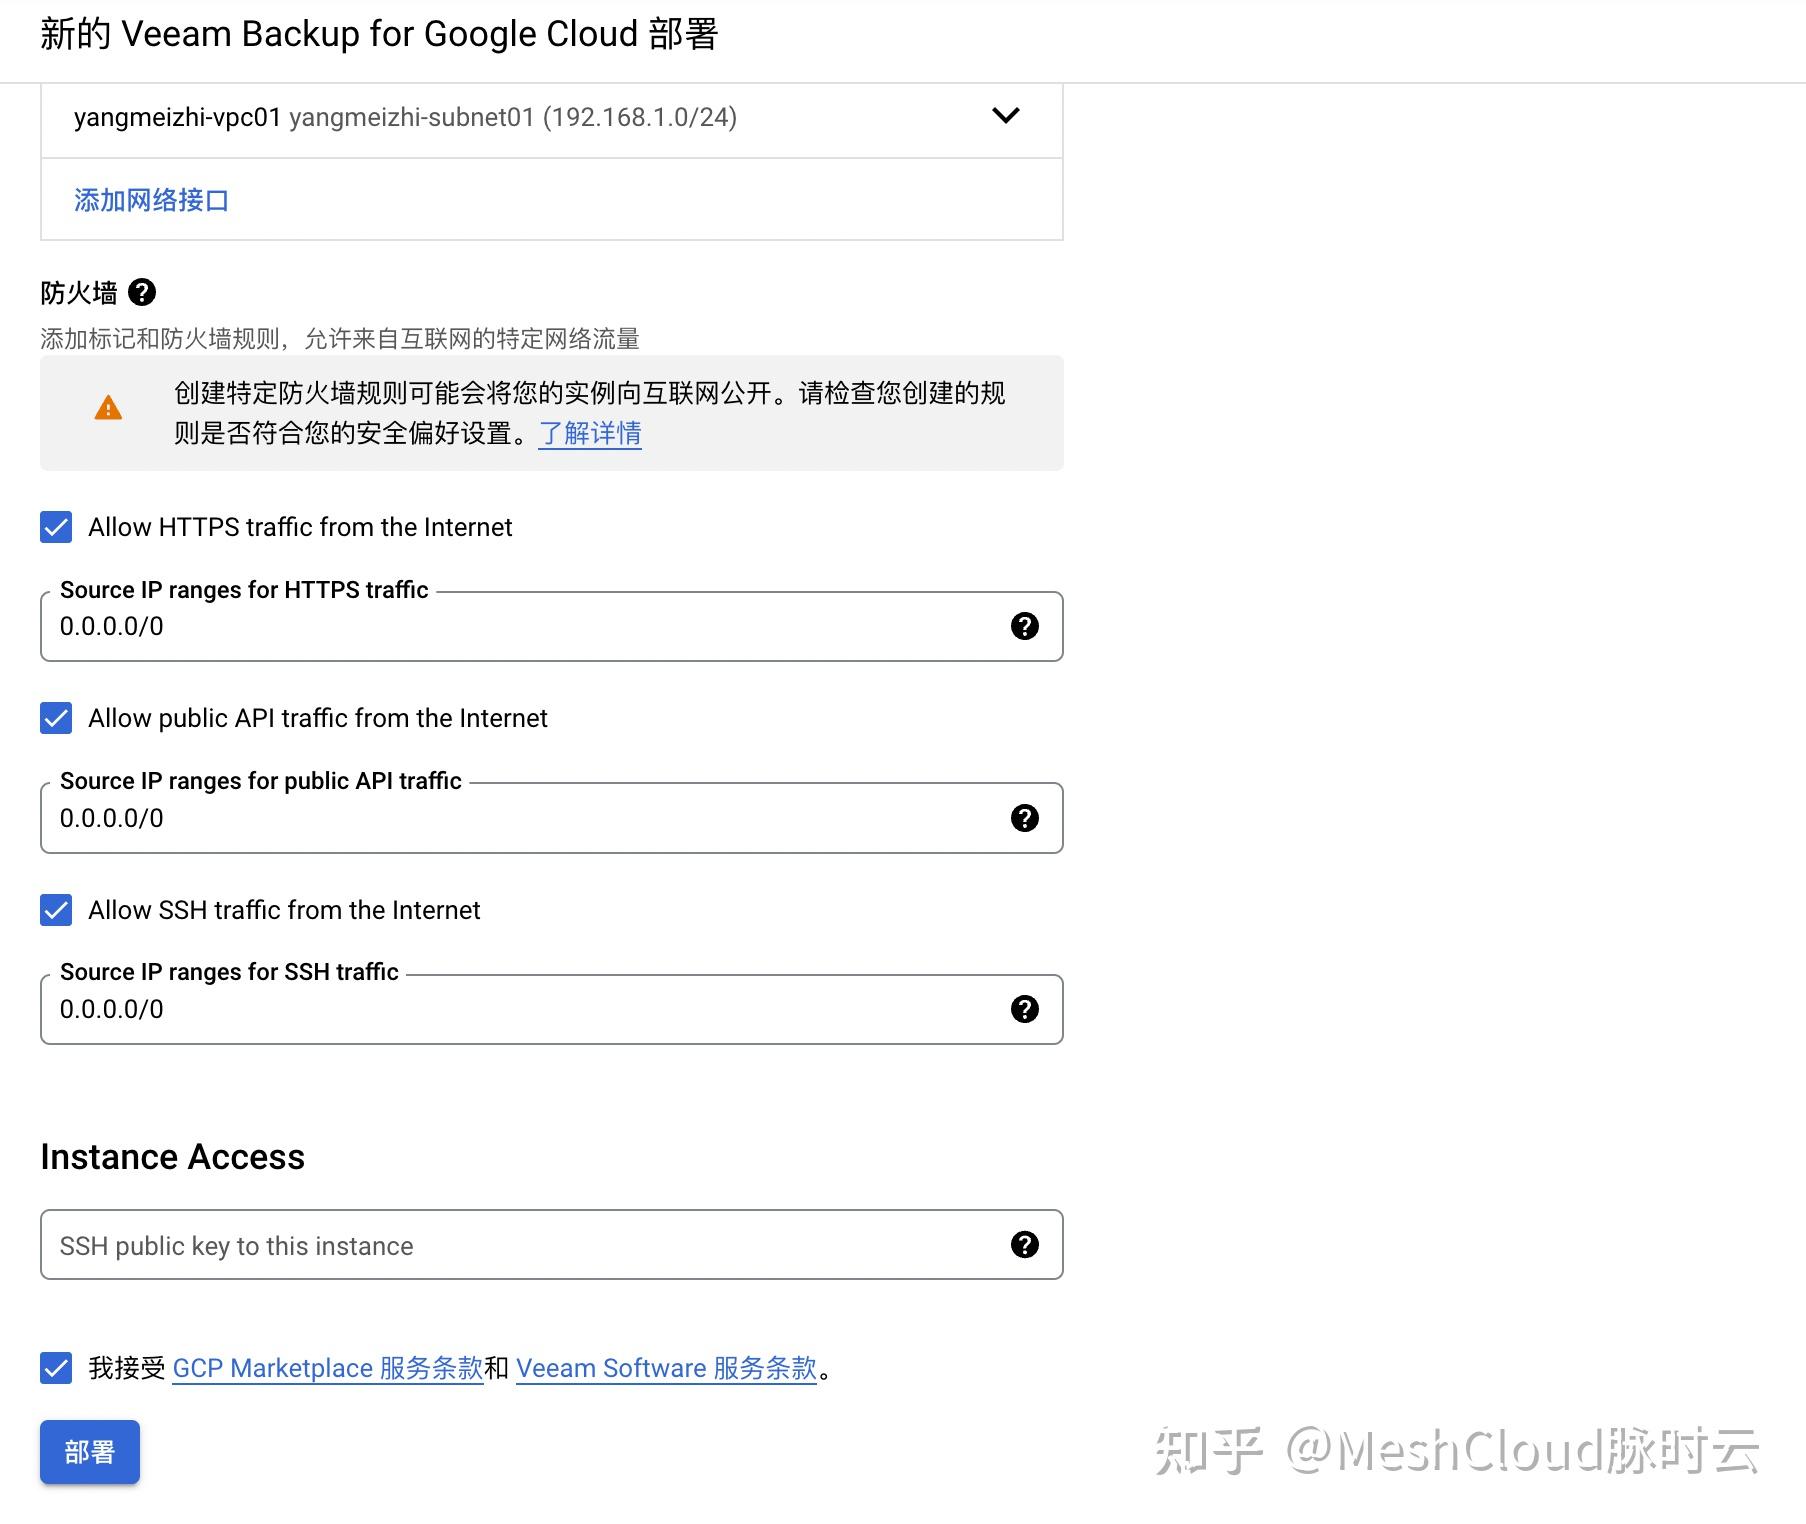Click the help icon for HTTPS source IP ranges

click(1023, 627)
